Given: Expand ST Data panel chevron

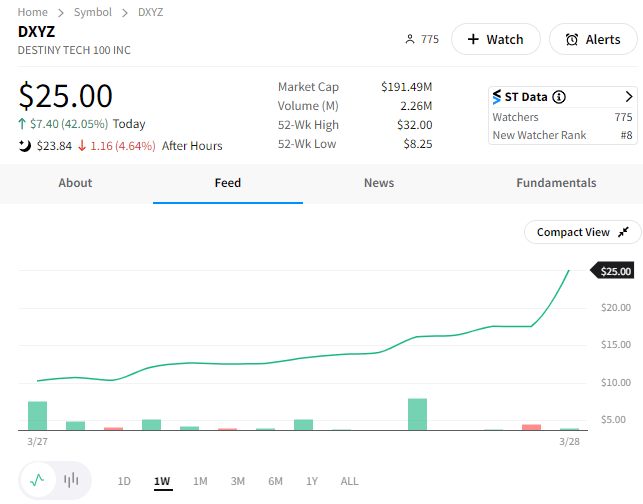Looking at the screenshot, I should [628, 97].
